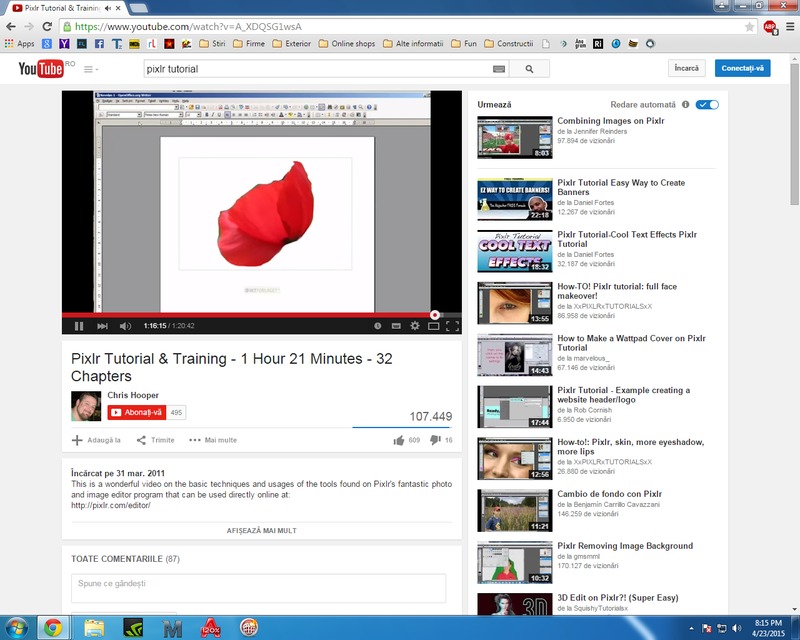Viewport: 800px width, 640px height.
Task: Open Windows Explorer from the taskbar
Action: (x=94, y=628)
